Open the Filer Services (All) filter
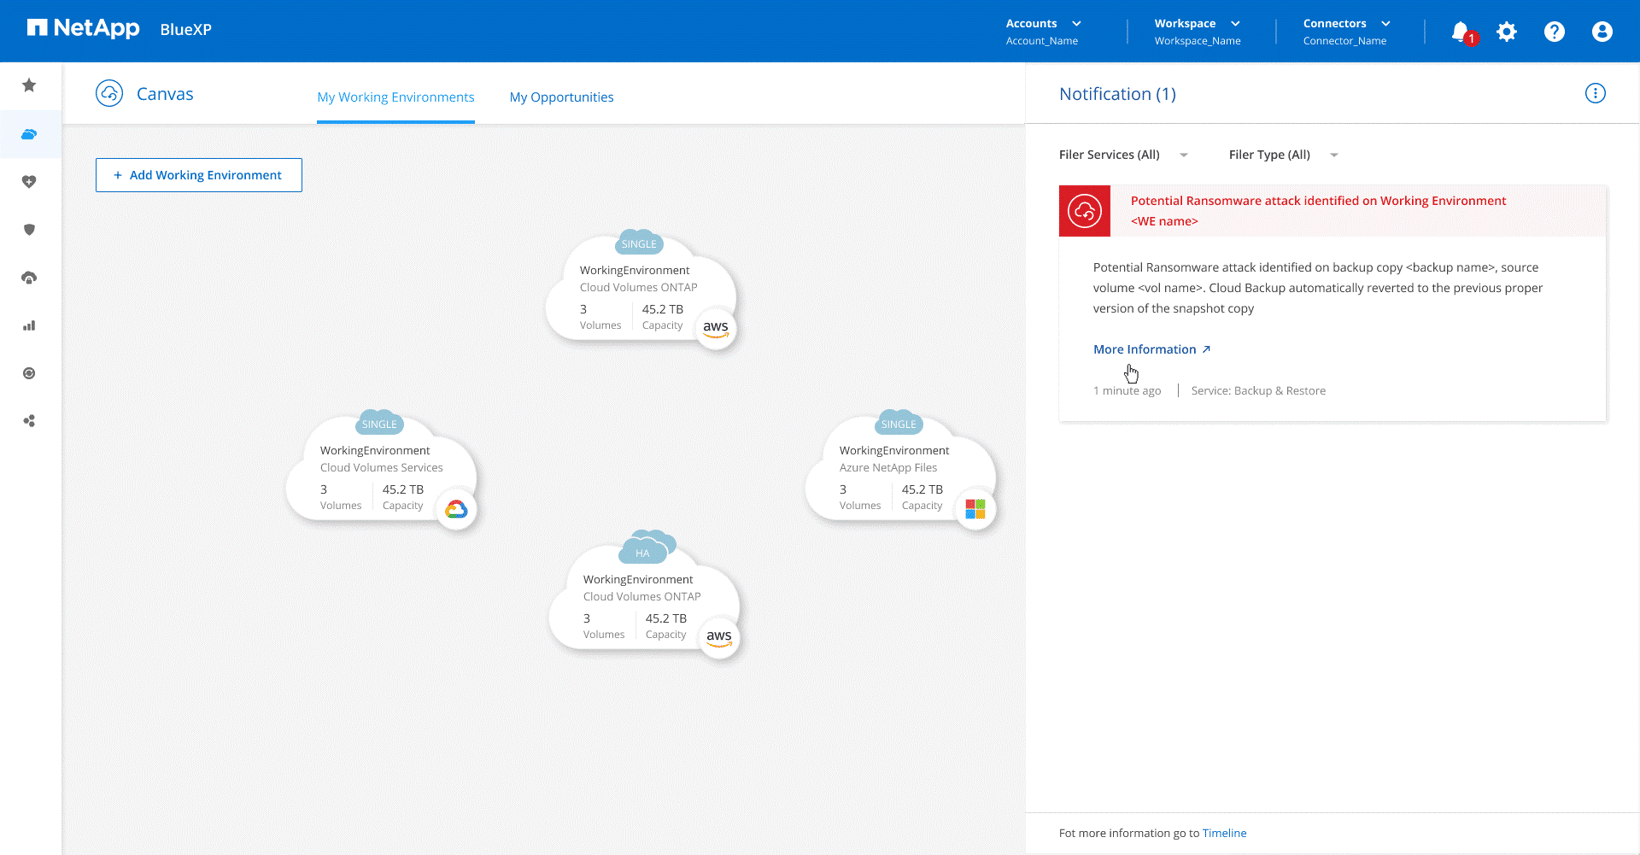 pos(1123,155)
